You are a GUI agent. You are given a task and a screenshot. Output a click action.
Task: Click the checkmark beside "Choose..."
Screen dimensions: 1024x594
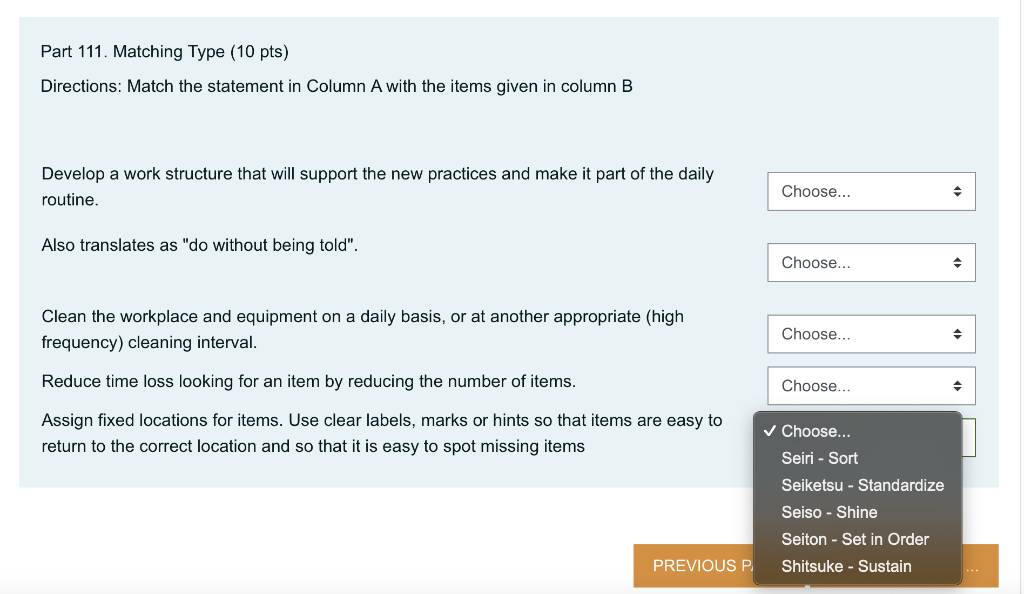point(768,431)
